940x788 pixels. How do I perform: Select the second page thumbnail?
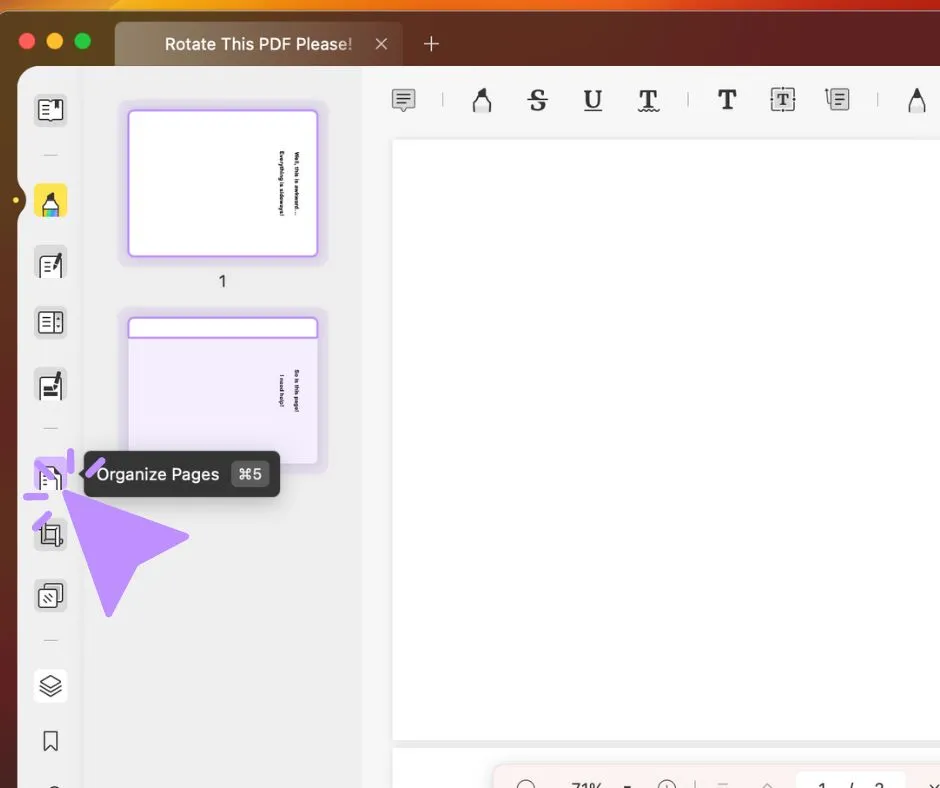pyautogui.click(x=222, y=390)
